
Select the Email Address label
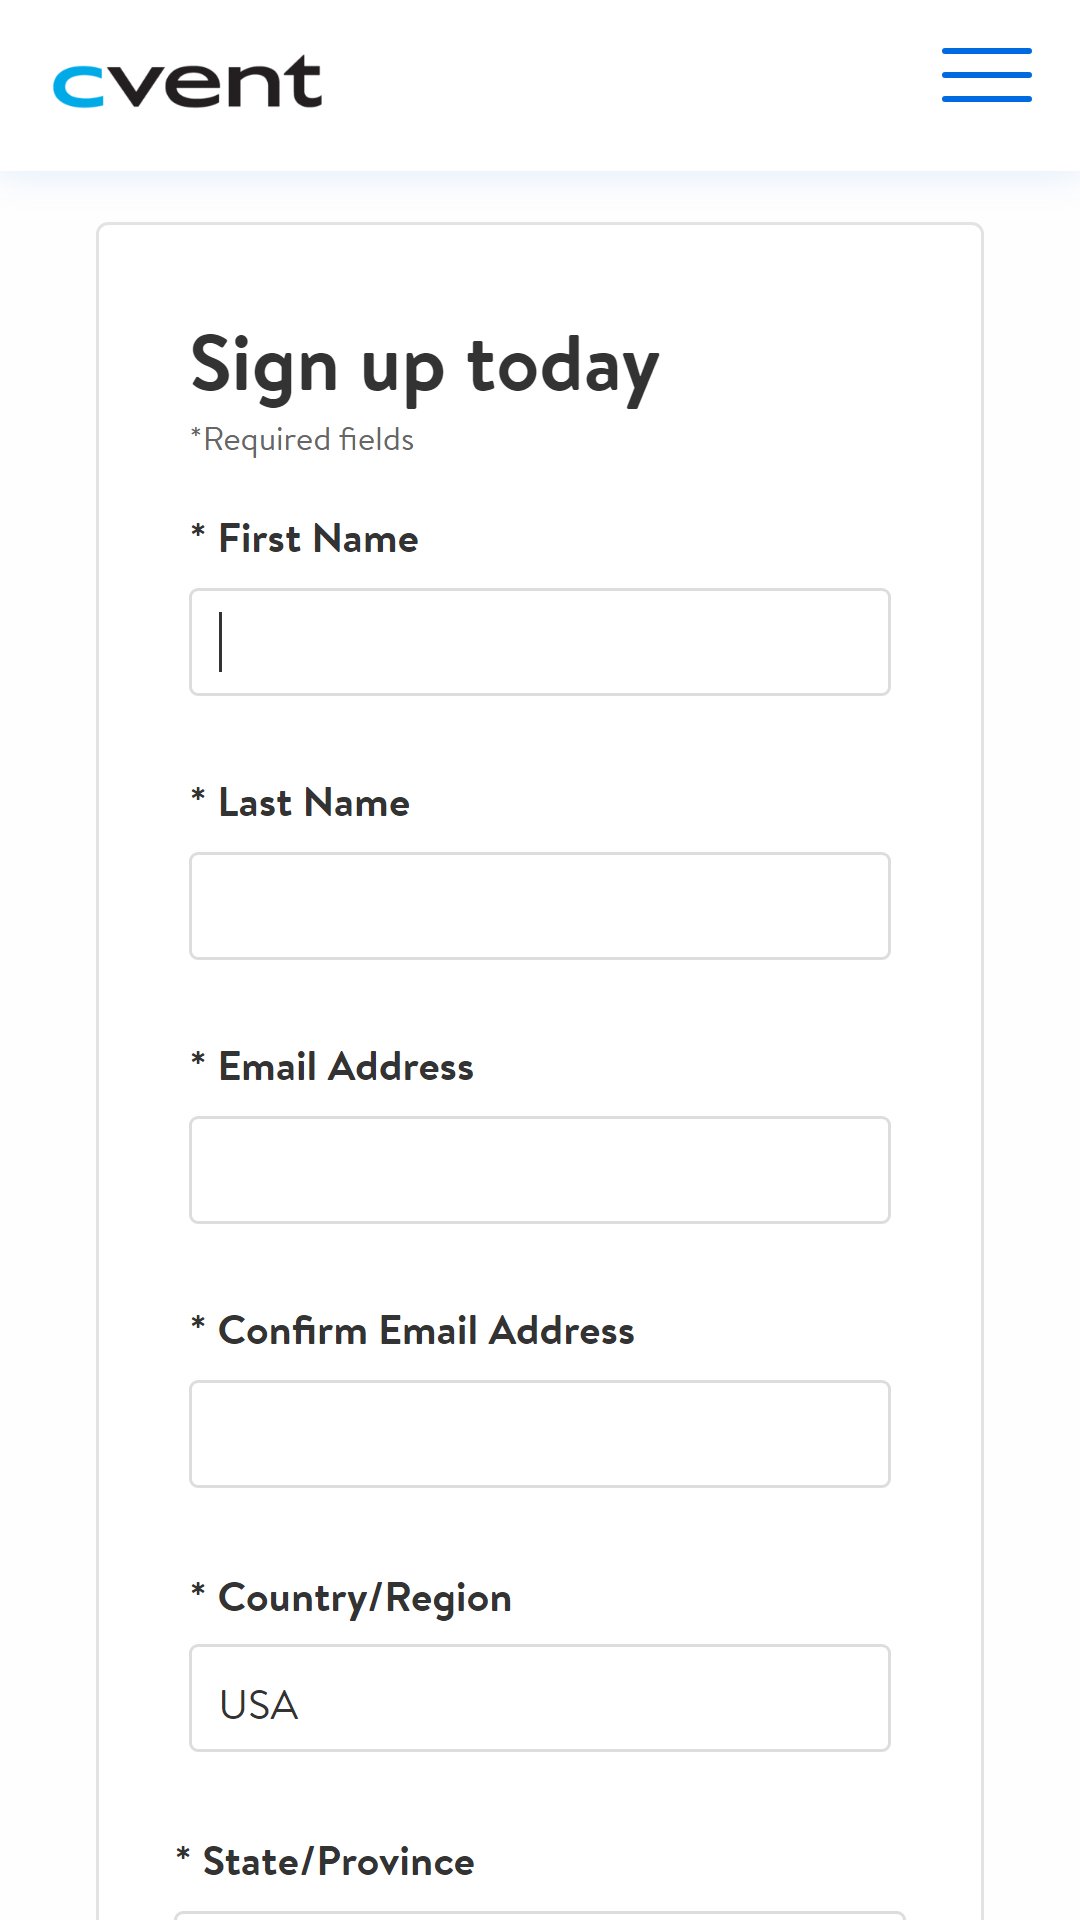click(x=346, y=1067)
